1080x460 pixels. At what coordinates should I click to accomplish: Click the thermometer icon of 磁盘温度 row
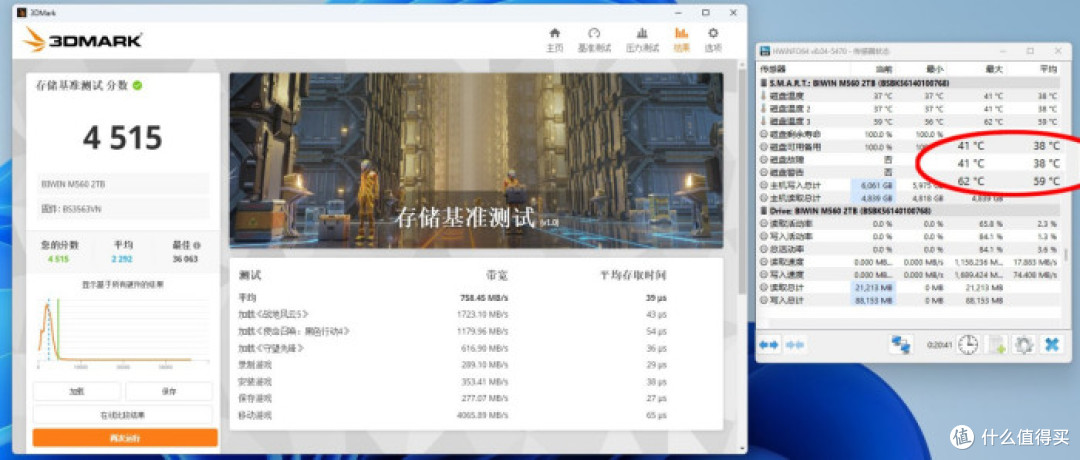pyautogui.click(x=763, y=95)
